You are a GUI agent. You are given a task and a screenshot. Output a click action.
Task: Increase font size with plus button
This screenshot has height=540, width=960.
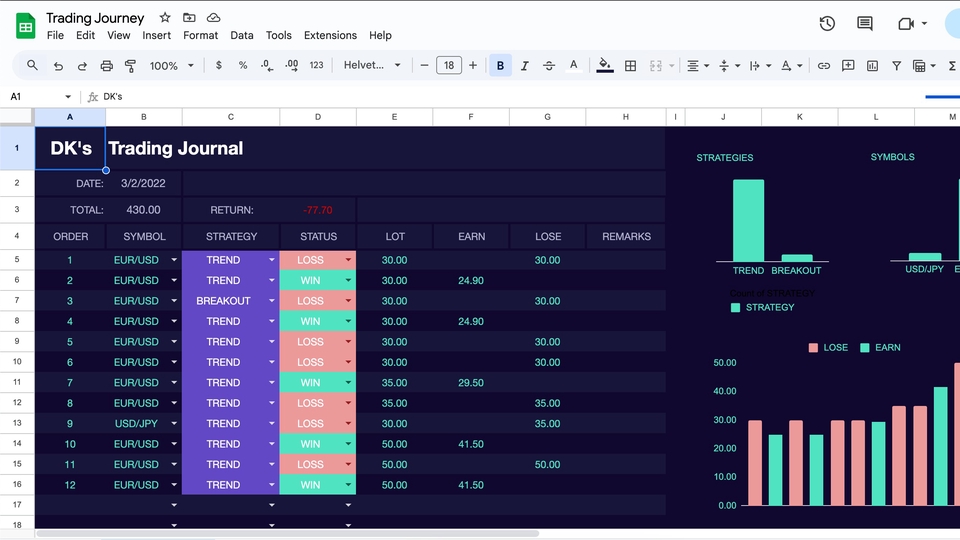(x=473, y=65)
